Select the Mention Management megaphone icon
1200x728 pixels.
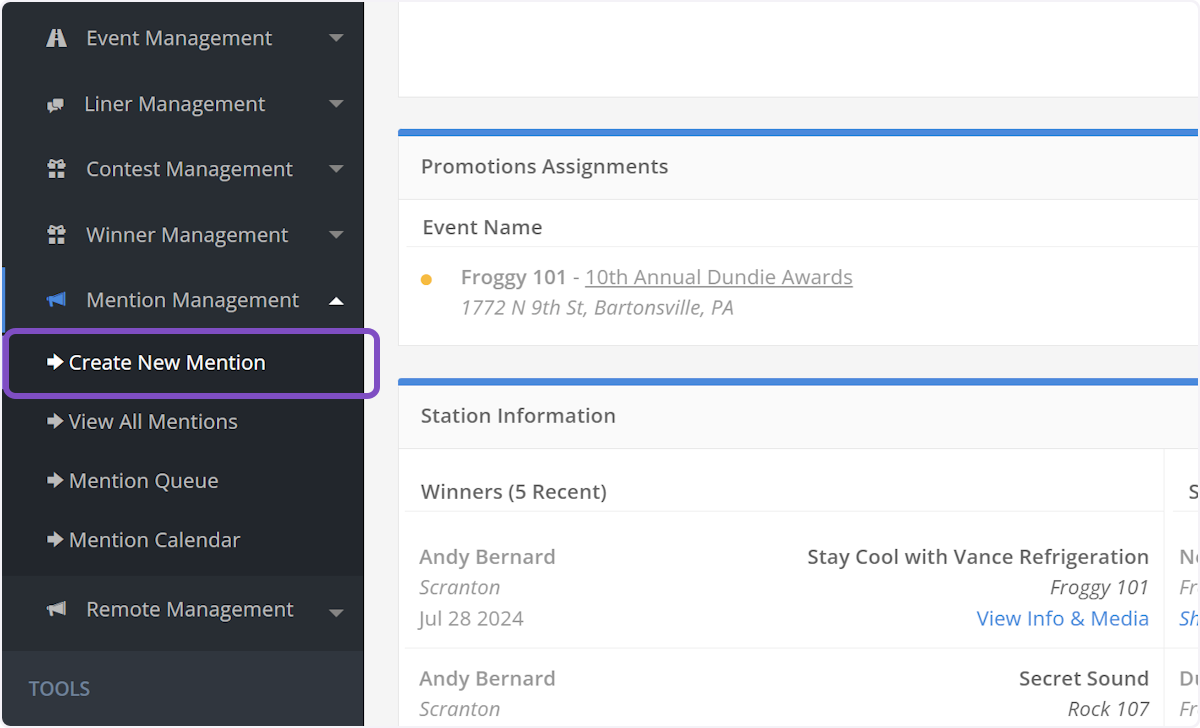click(x=57, y=300)
